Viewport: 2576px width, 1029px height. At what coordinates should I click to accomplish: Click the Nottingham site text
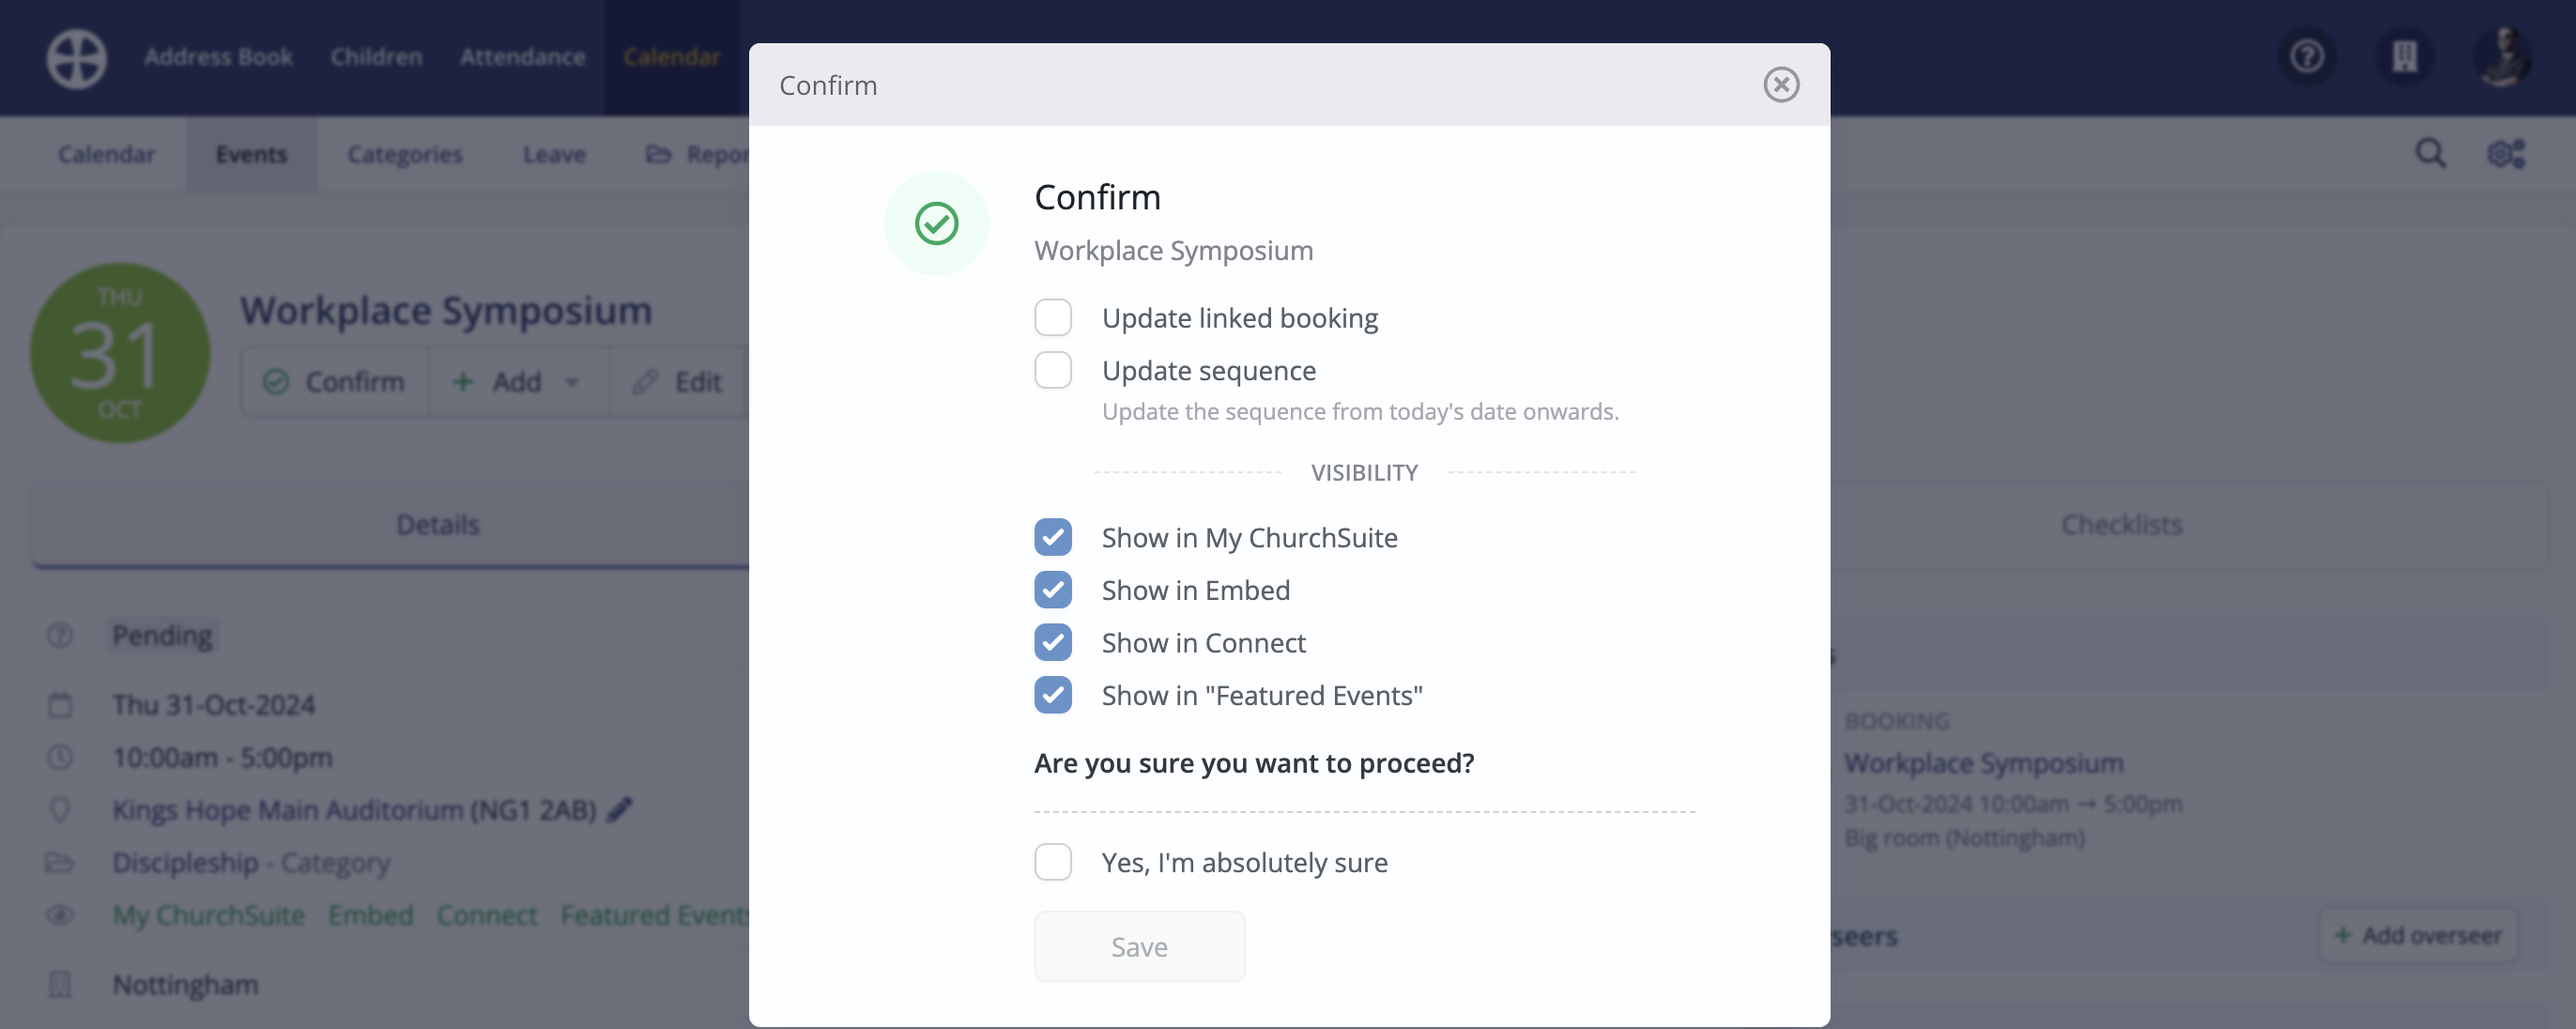(185, 984)
